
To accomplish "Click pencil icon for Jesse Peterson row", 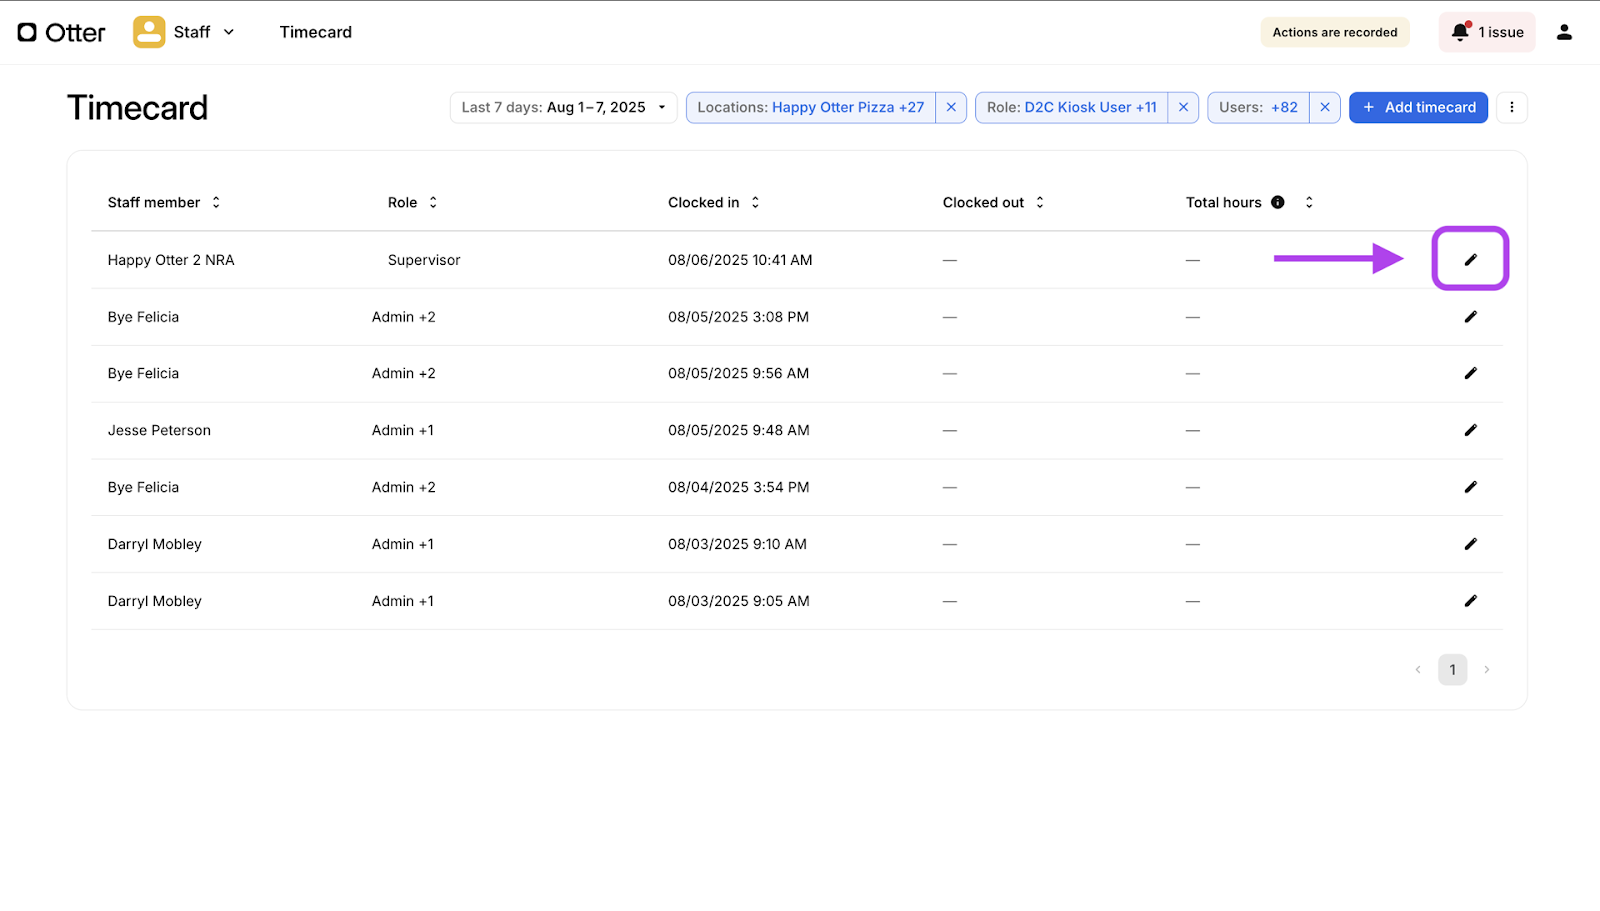I will (1470, 430).
